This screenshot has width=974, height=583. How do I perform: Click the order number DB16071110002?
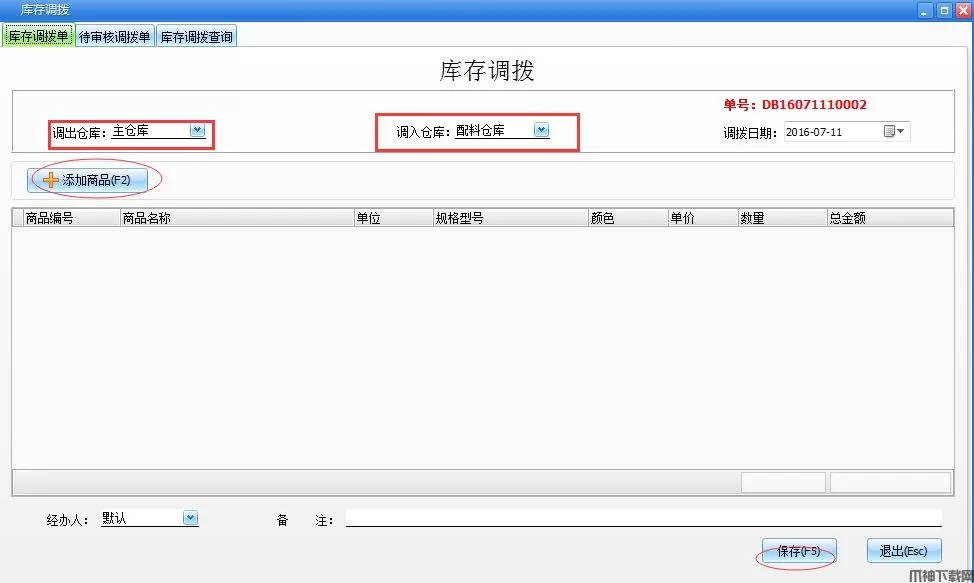tap(814, 104)
